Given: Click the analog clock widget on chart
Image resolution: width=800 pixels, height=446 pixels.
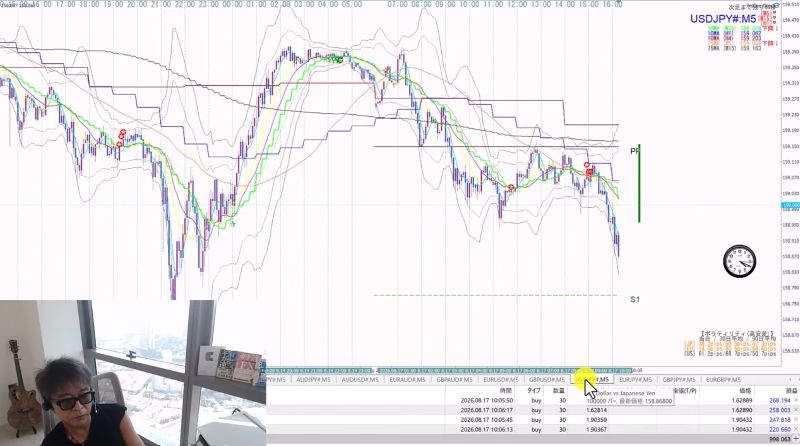Looking at the screenshot, I should 739,261.
